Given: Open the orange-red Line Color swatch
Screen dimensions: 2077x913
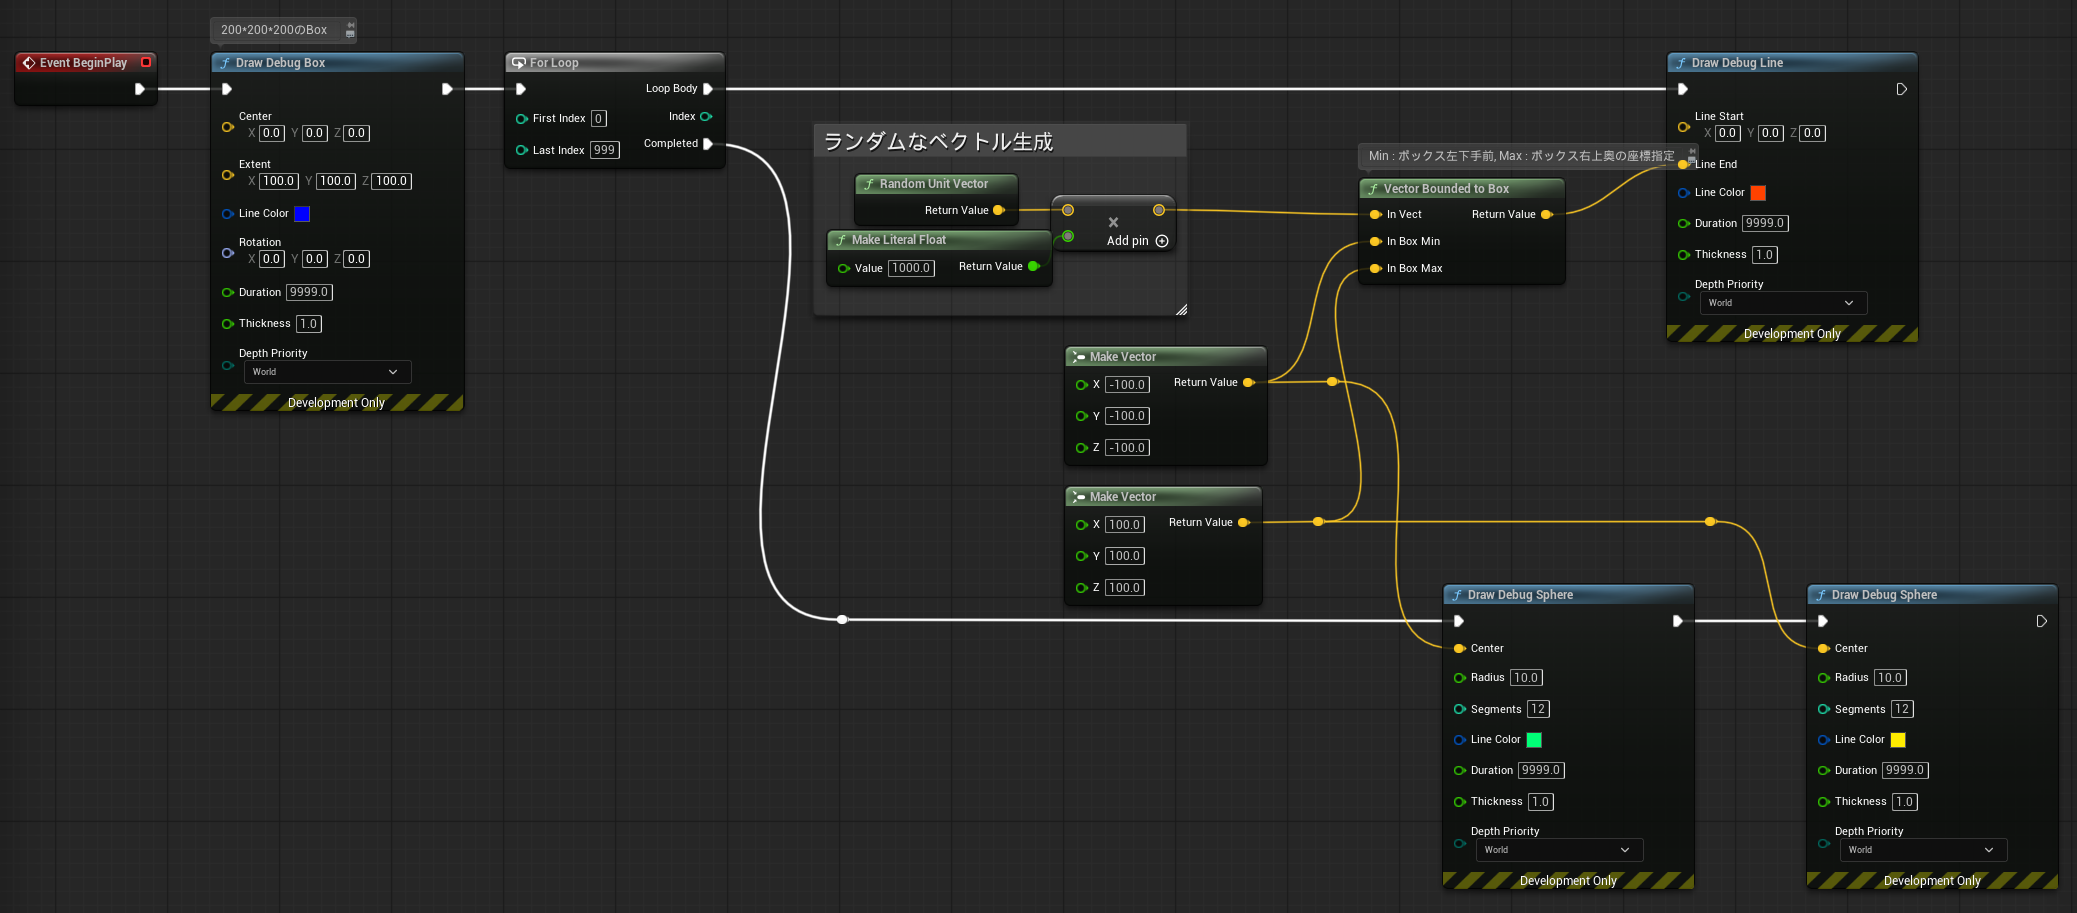Looking at the screenshot, I should point(1758,193).
